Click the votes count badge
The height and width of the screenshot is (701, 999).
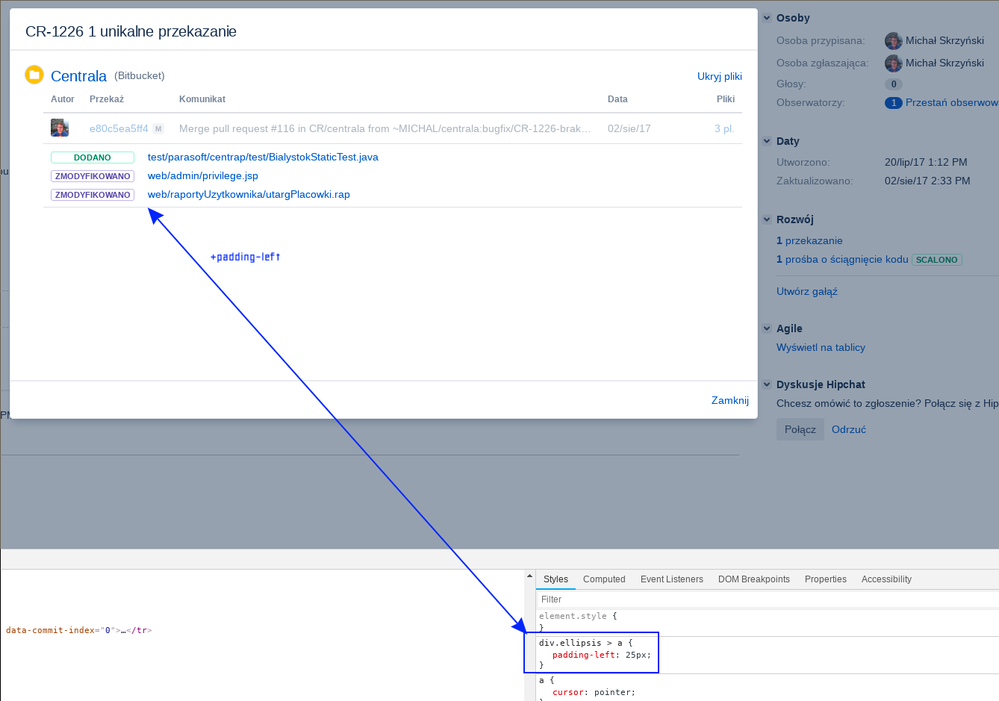[x=893, y=85]
